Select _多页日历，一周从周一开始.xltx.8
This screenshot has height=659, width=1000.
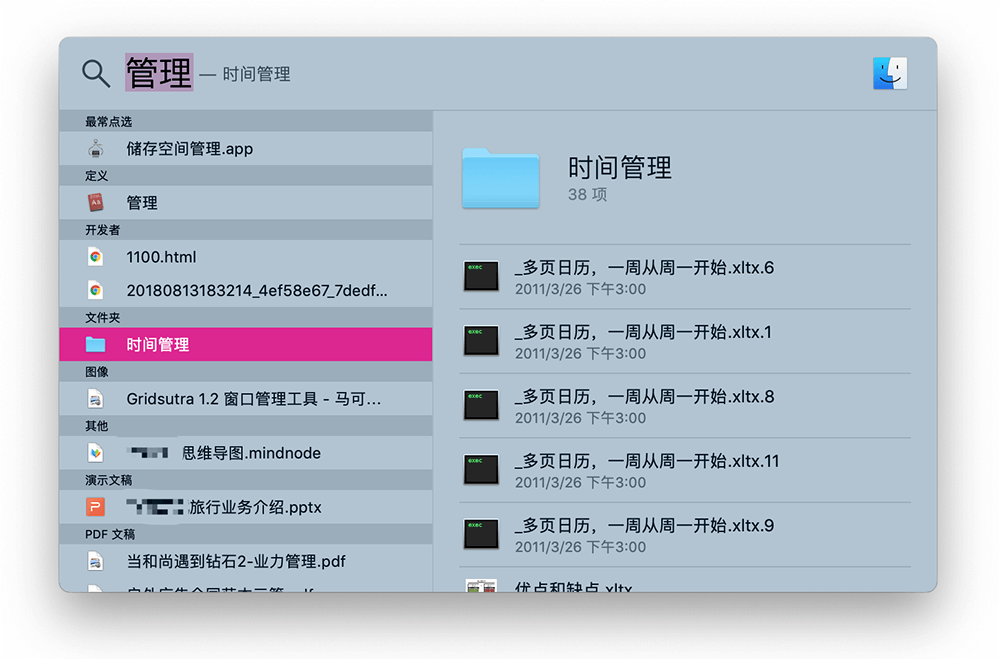pos(685,406)
